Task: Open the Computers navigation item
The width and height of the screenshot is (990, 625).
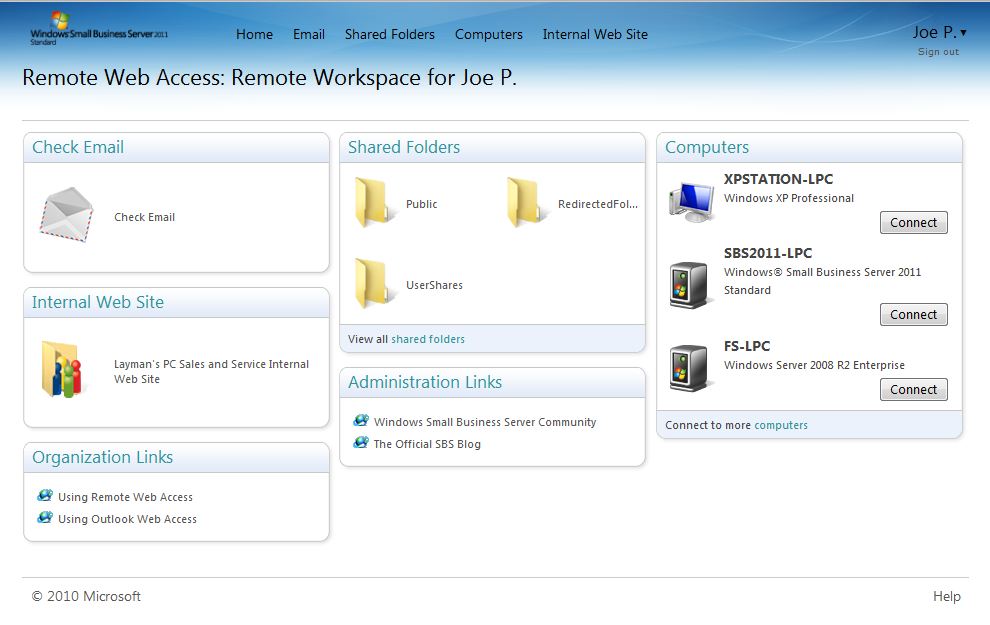Action: 489,34
